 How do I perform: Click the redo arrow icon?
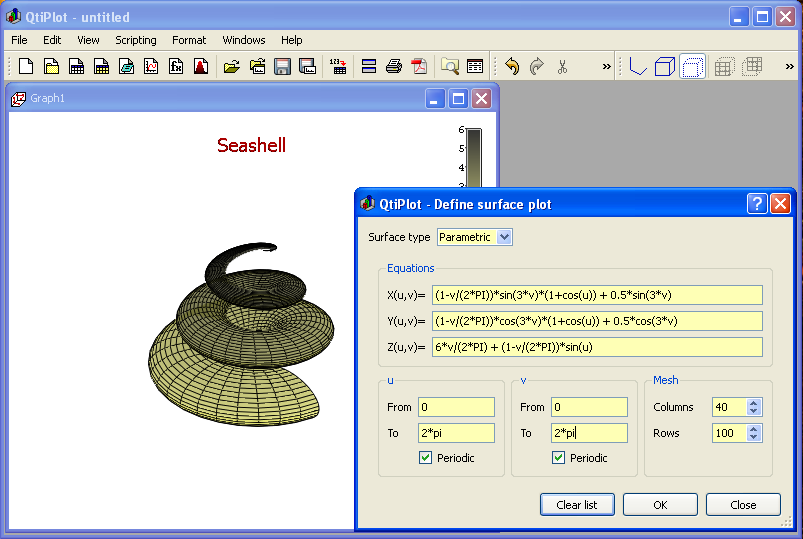(537, 67)
